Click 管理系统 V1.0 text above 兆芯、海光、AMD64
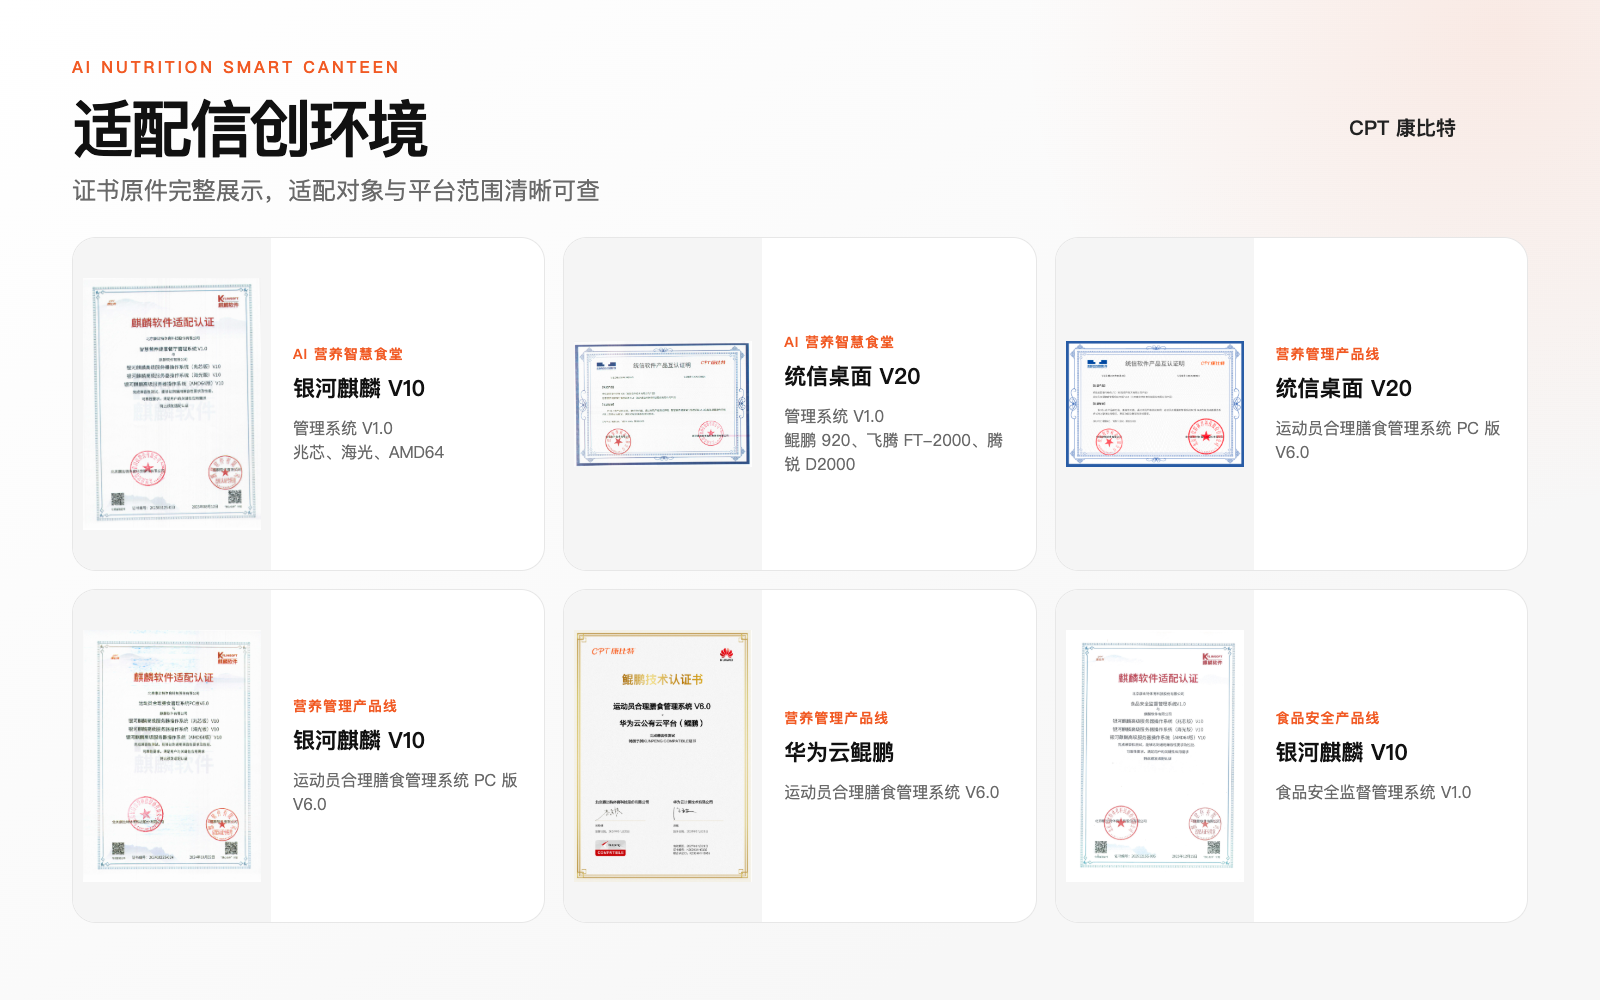The width and height of the screenshot is (1600, 1000). click(343, 428)
